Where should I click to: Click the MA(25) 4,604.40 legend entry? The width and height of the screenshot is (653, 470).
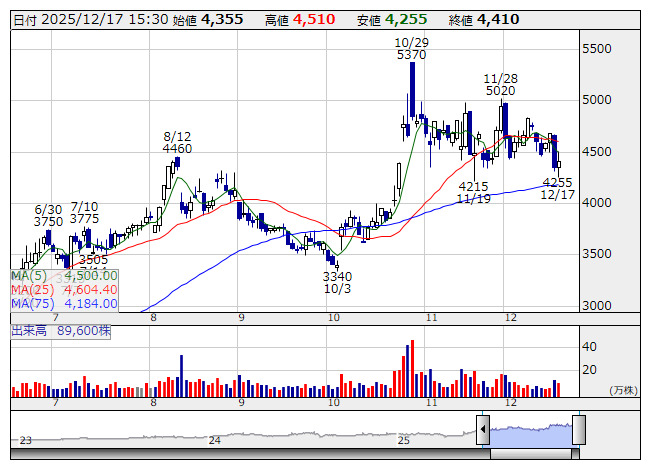[x=65, y=290]
